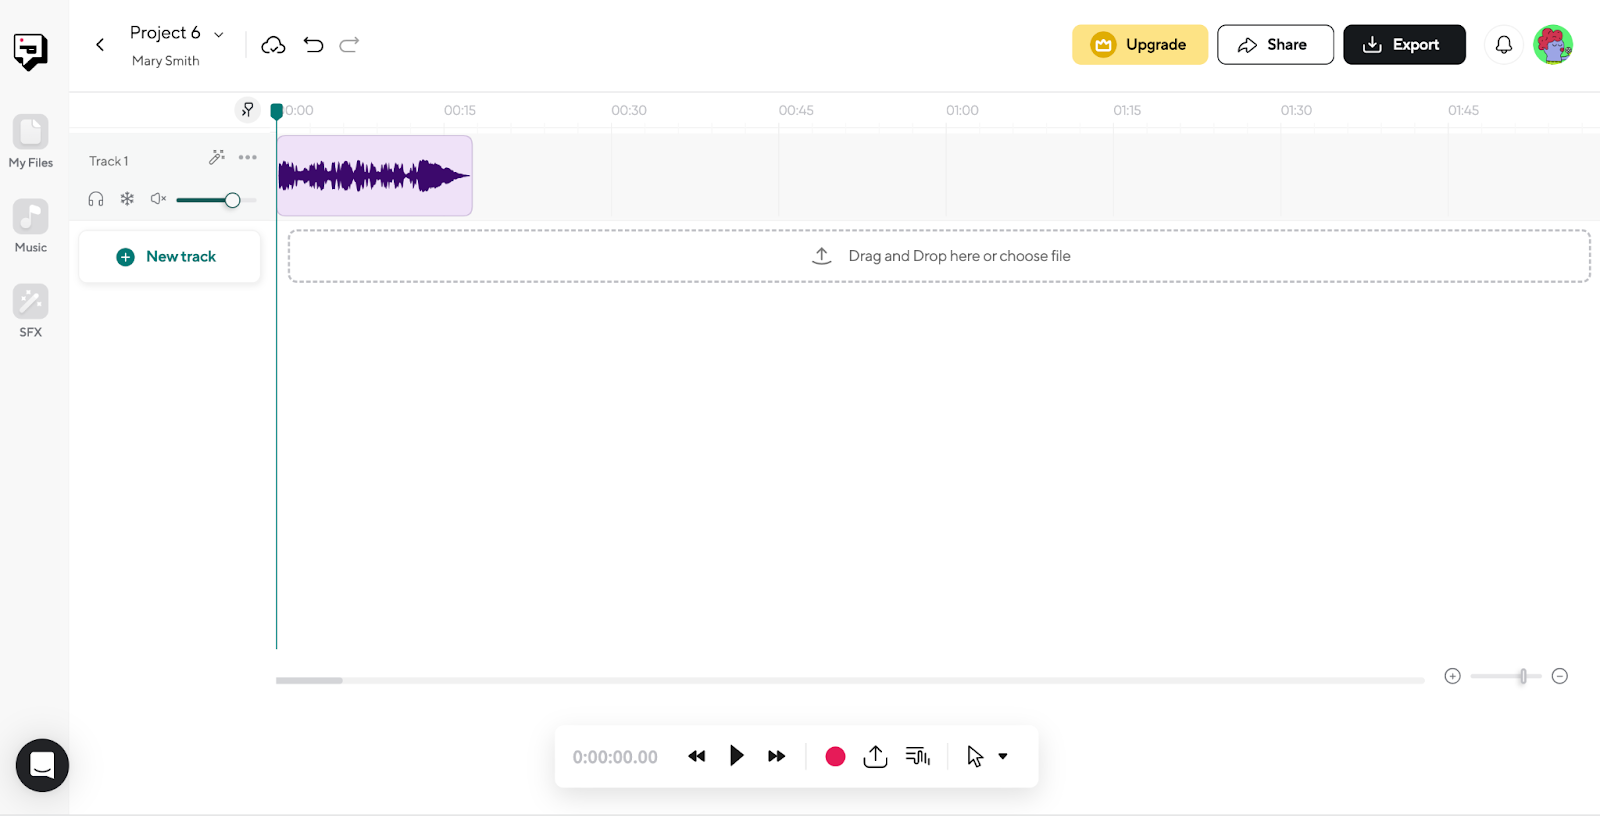Click the Share button
The image size is (1600, 818).
click(1275, 45)
